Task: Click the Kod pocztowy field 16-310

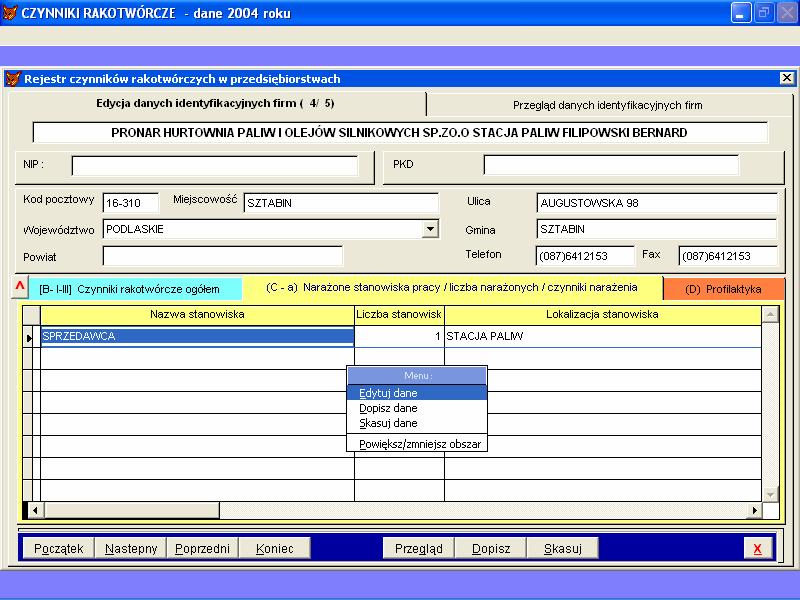Action: 131,203
